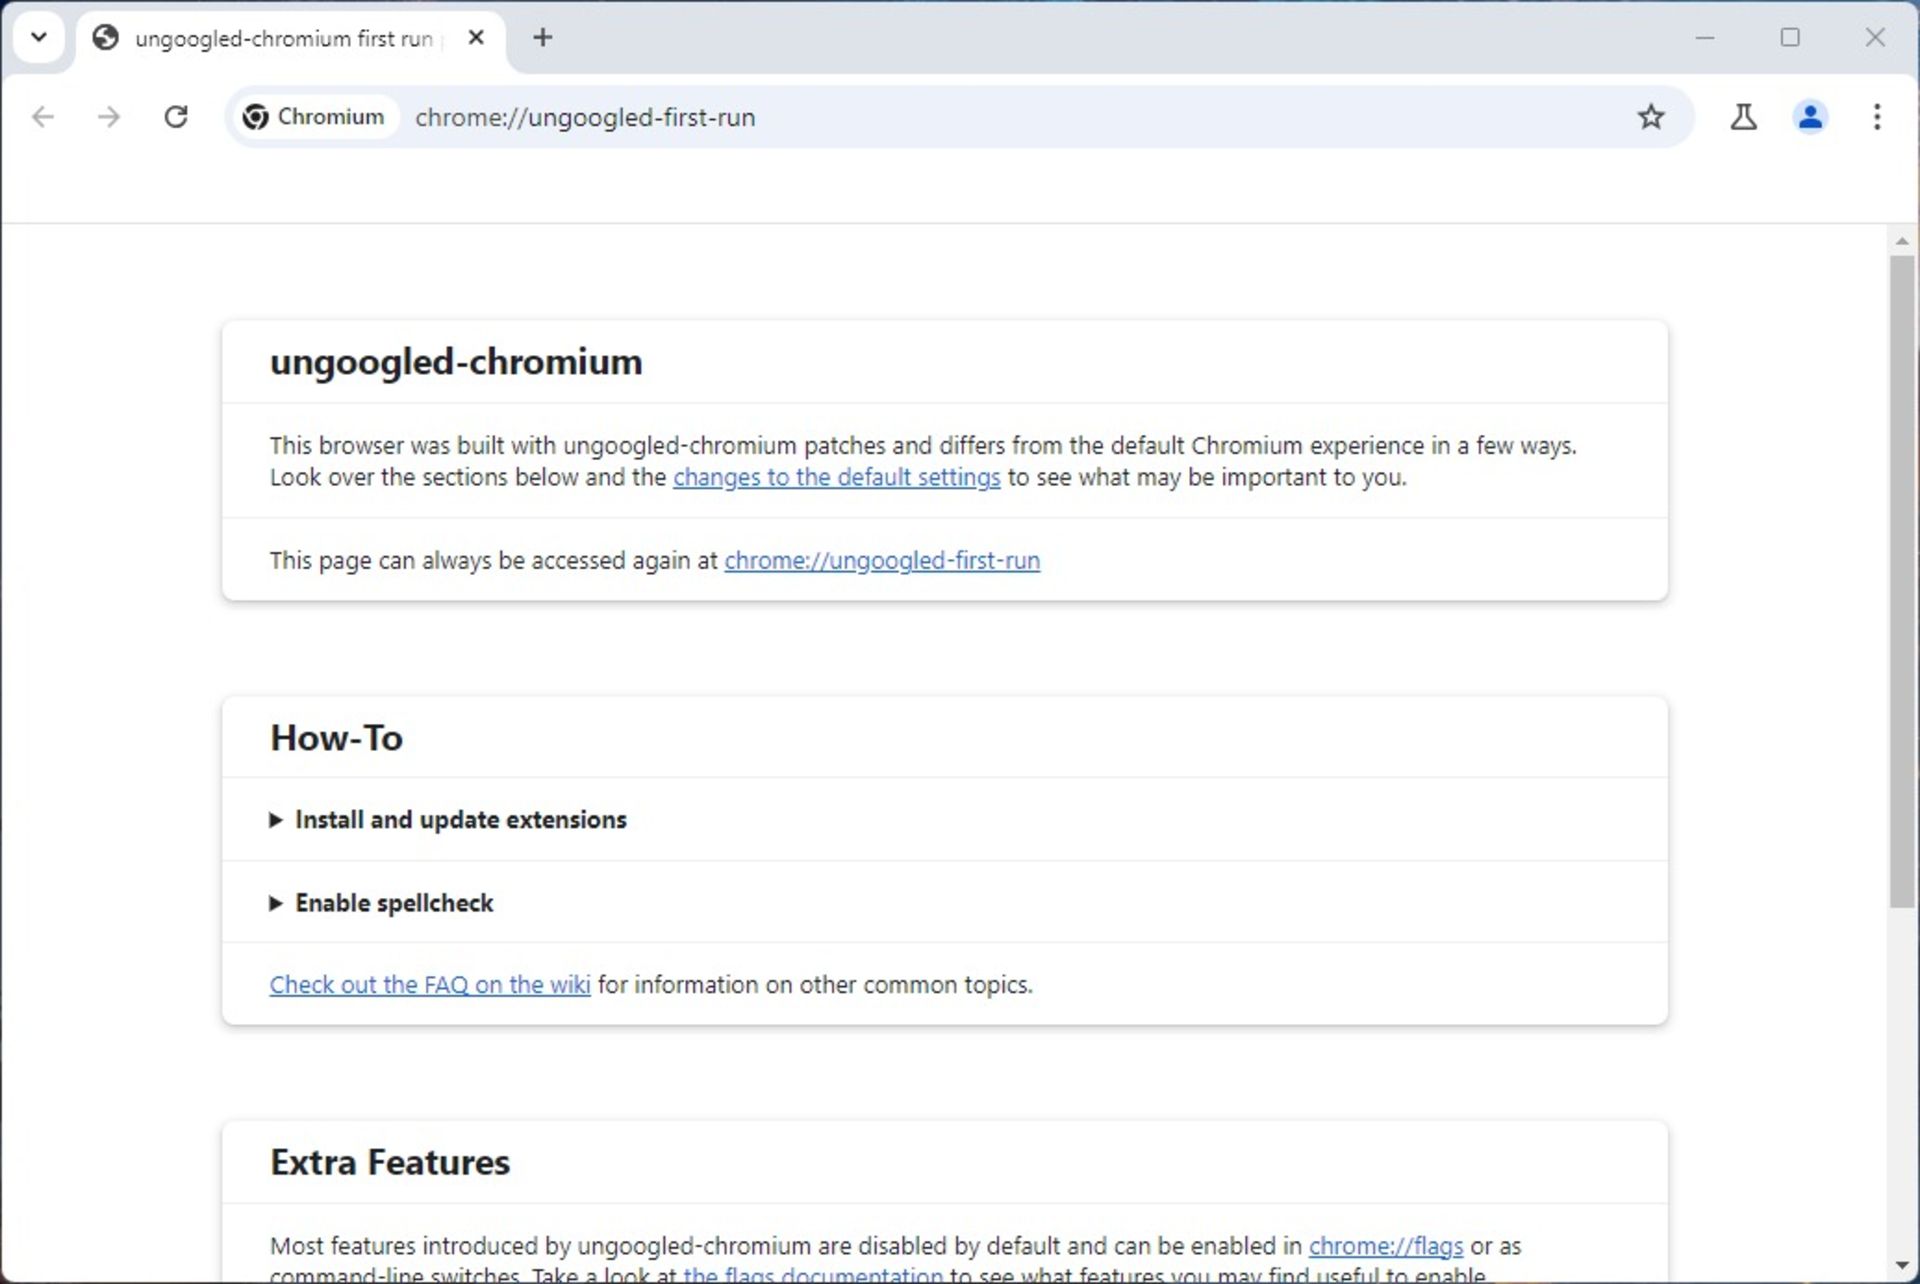The width and height of the screenshot is (1920, 1284).
Task: Click scrollbar up arrow
Action: coord(1902,241)
